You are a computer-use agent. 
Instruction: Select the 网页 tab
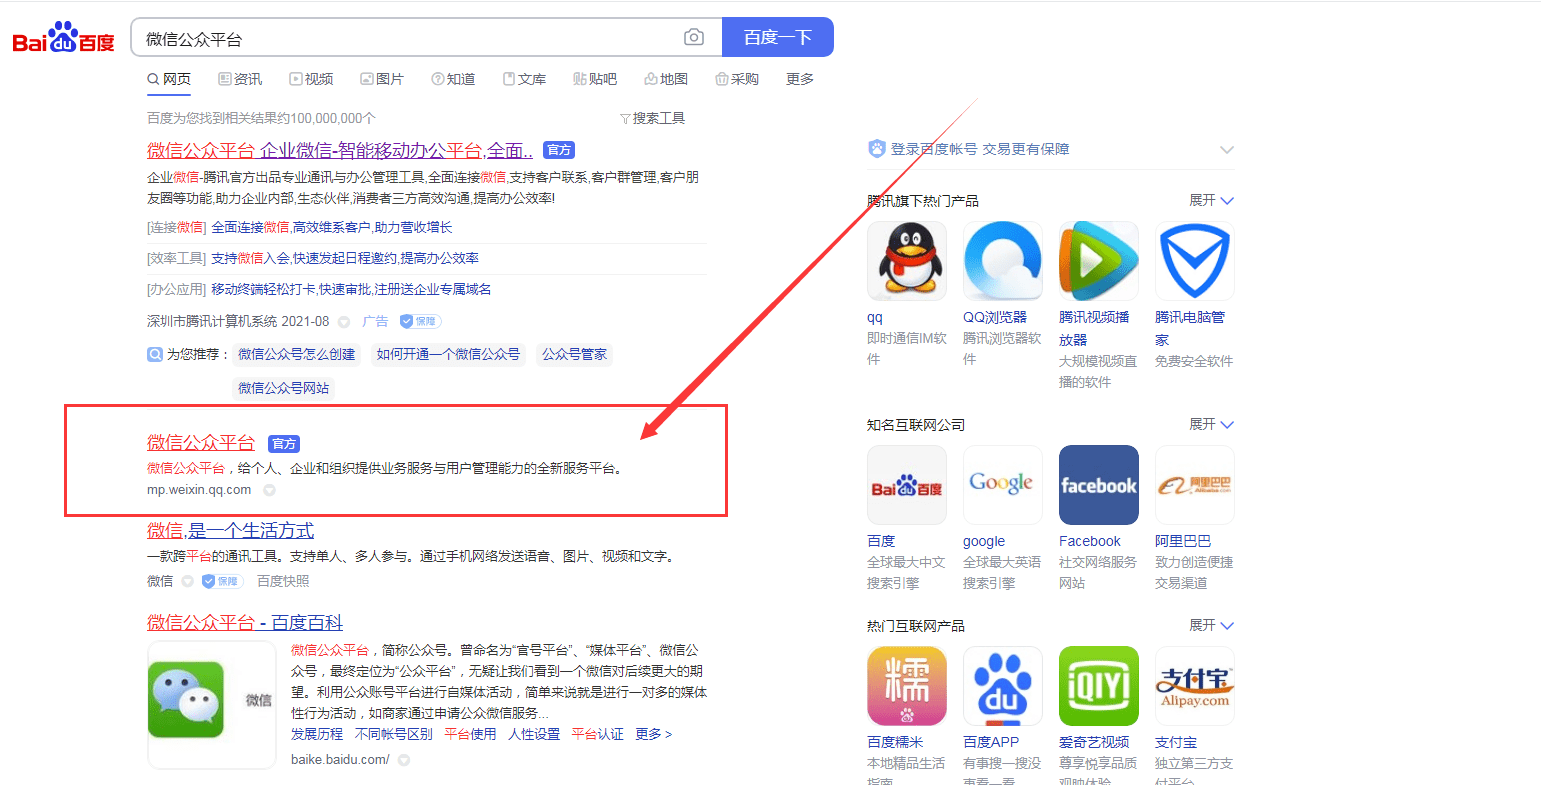coord(169,79)
